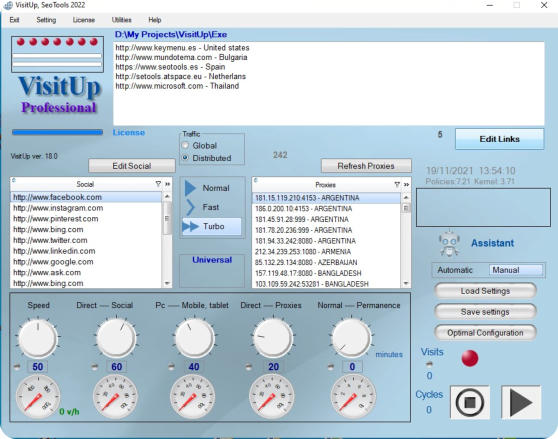Select proxy 85.132.29.134:8080 - AZERBAIJAN
The image size is (558, 439).
click(327, 263)
